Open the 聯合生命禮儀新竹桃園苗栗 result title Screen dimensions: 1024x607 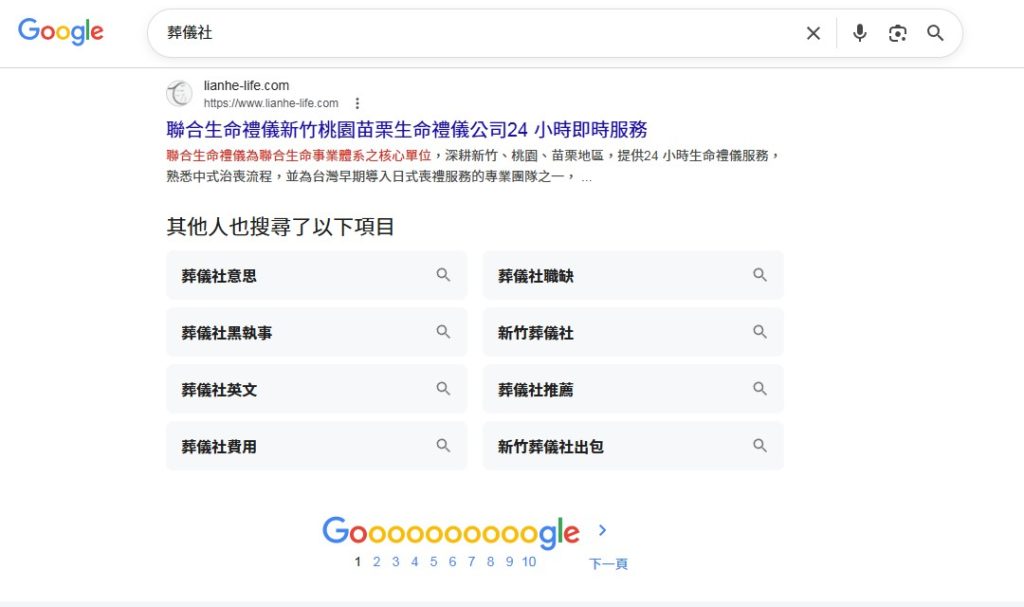[x=407, y=129]
